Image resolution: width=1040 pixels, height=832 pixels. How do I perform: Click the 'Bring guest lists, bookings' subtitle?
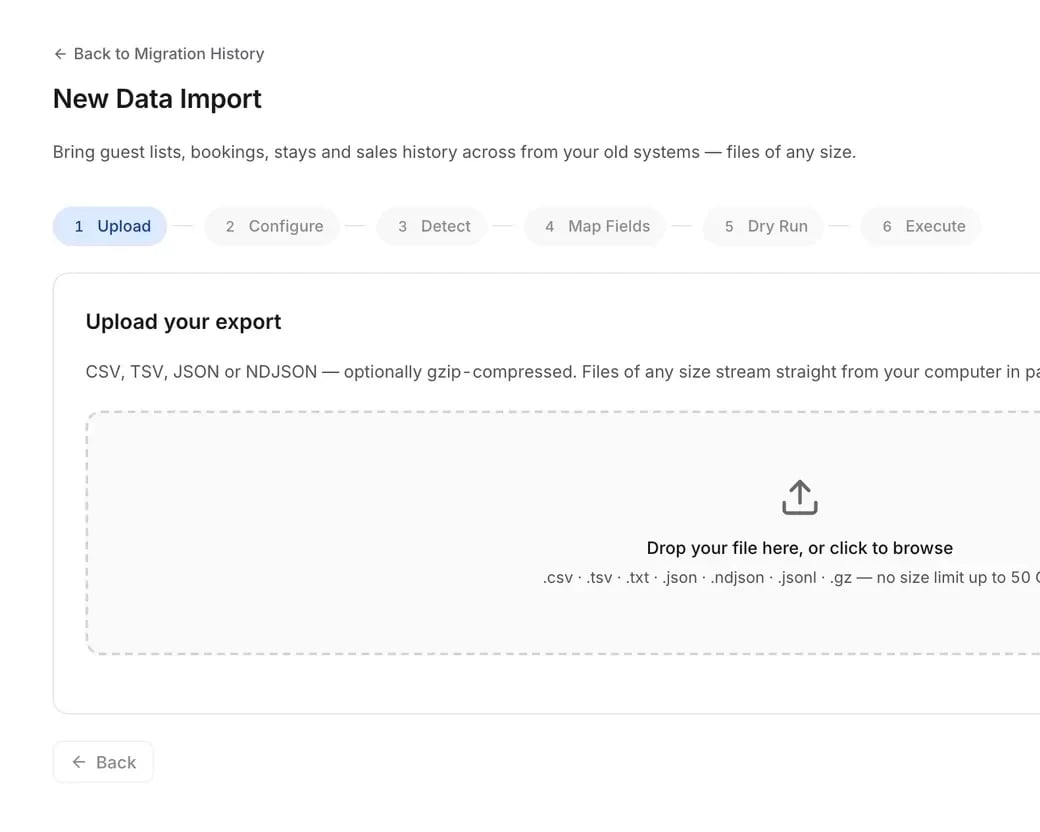[454, 152]
